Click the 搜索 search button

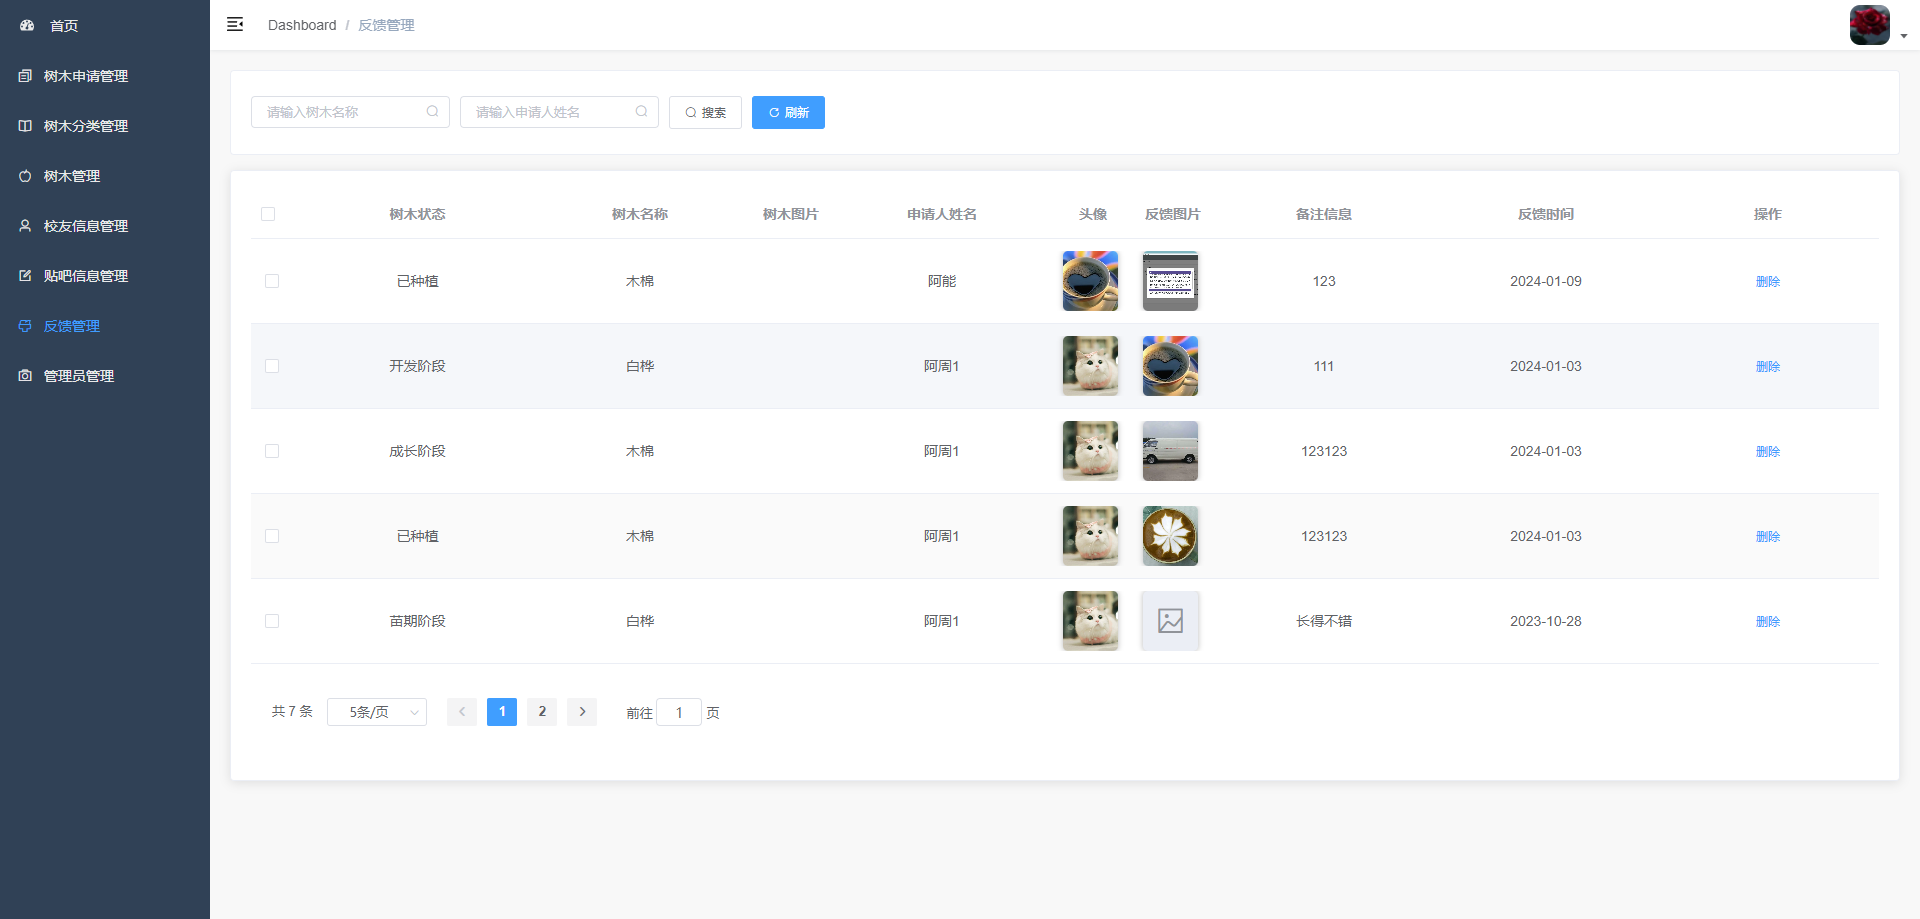click(x=705, y=112)
